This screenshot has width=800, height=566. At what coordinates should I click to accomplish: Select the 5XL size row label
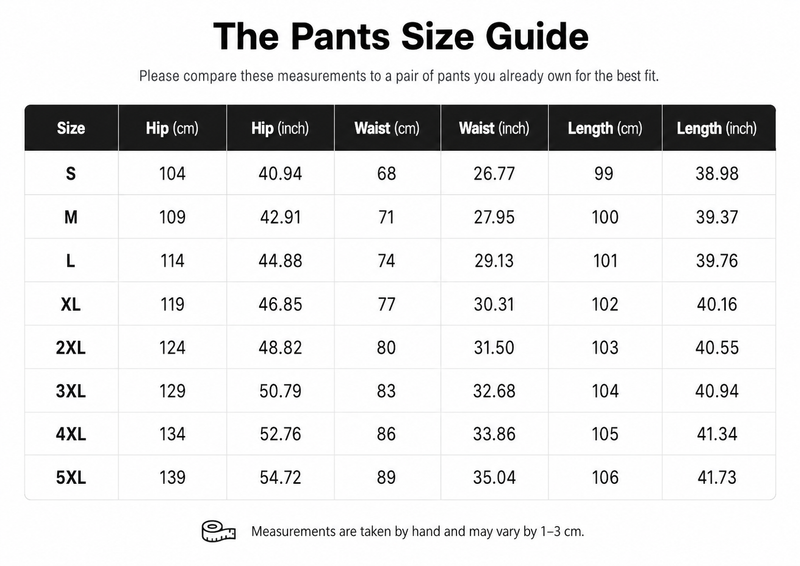[71, 478]
